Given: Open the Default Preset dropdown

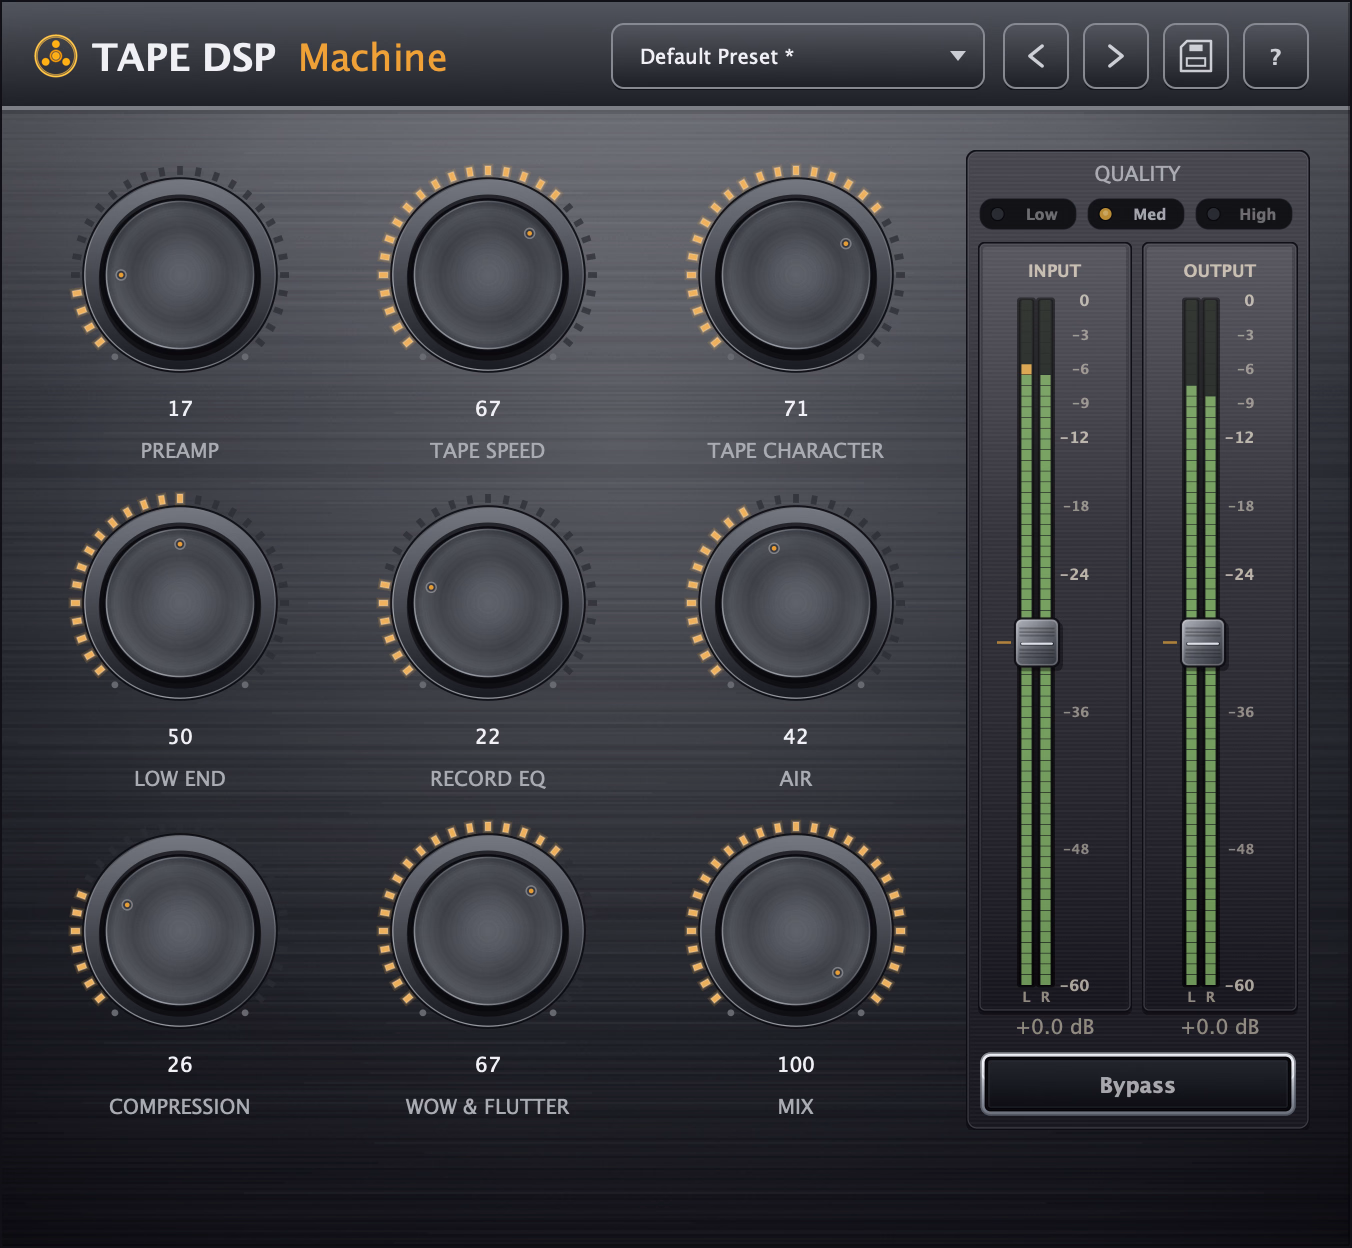Looking at the screenshot, I should tap(798, 56).
